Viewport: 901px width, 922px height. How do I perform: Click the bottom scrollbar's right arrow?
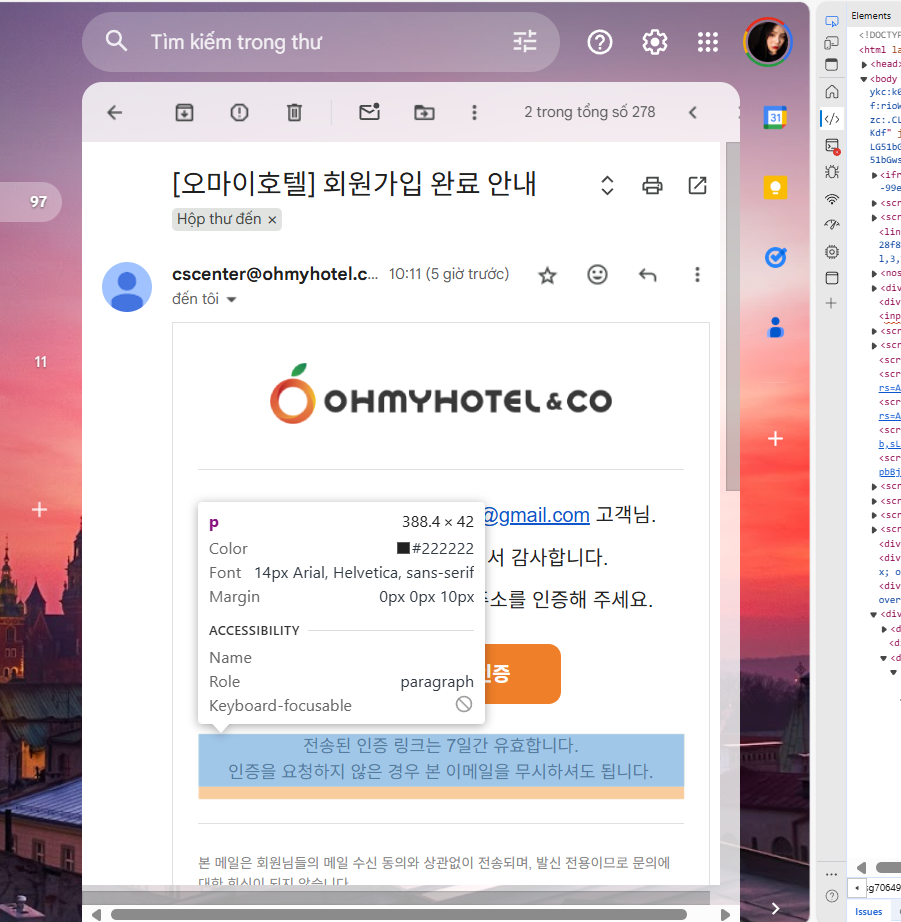(x=725, y=914)
